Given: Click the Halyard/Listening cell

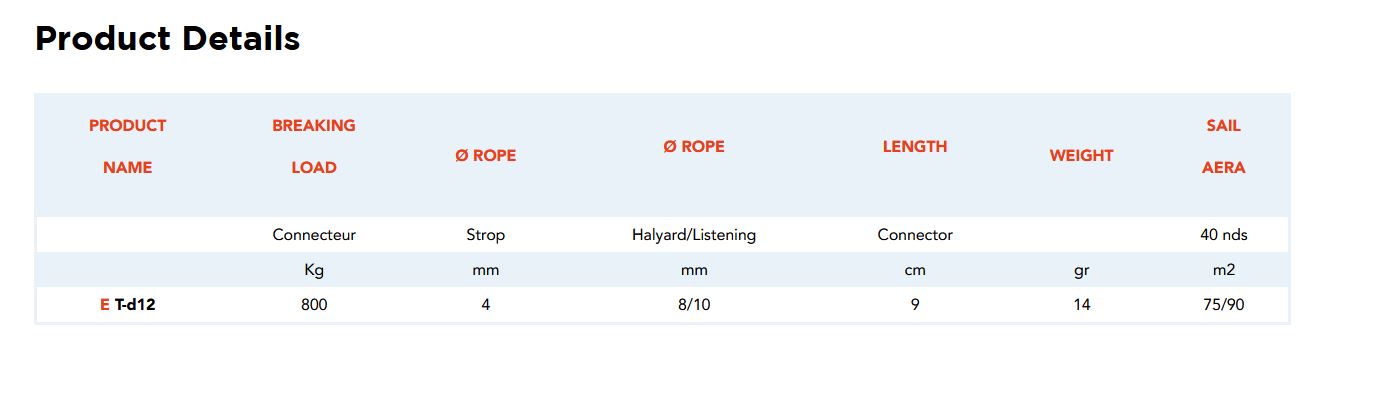Looking at the screenshot, I should pyautogui.click(x=694, y=235).
